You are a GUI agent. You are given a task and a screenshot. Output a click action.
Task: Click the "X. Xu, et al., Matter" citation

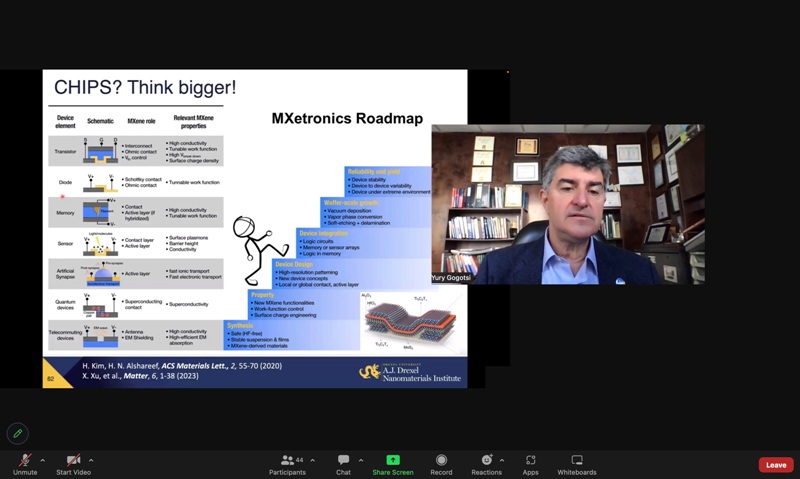click(x=140, y=376)
